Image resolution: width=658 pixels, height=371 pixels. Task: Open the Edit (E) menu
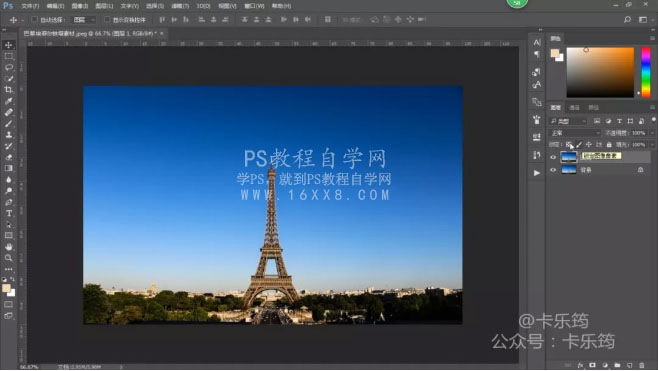[55, 6]
